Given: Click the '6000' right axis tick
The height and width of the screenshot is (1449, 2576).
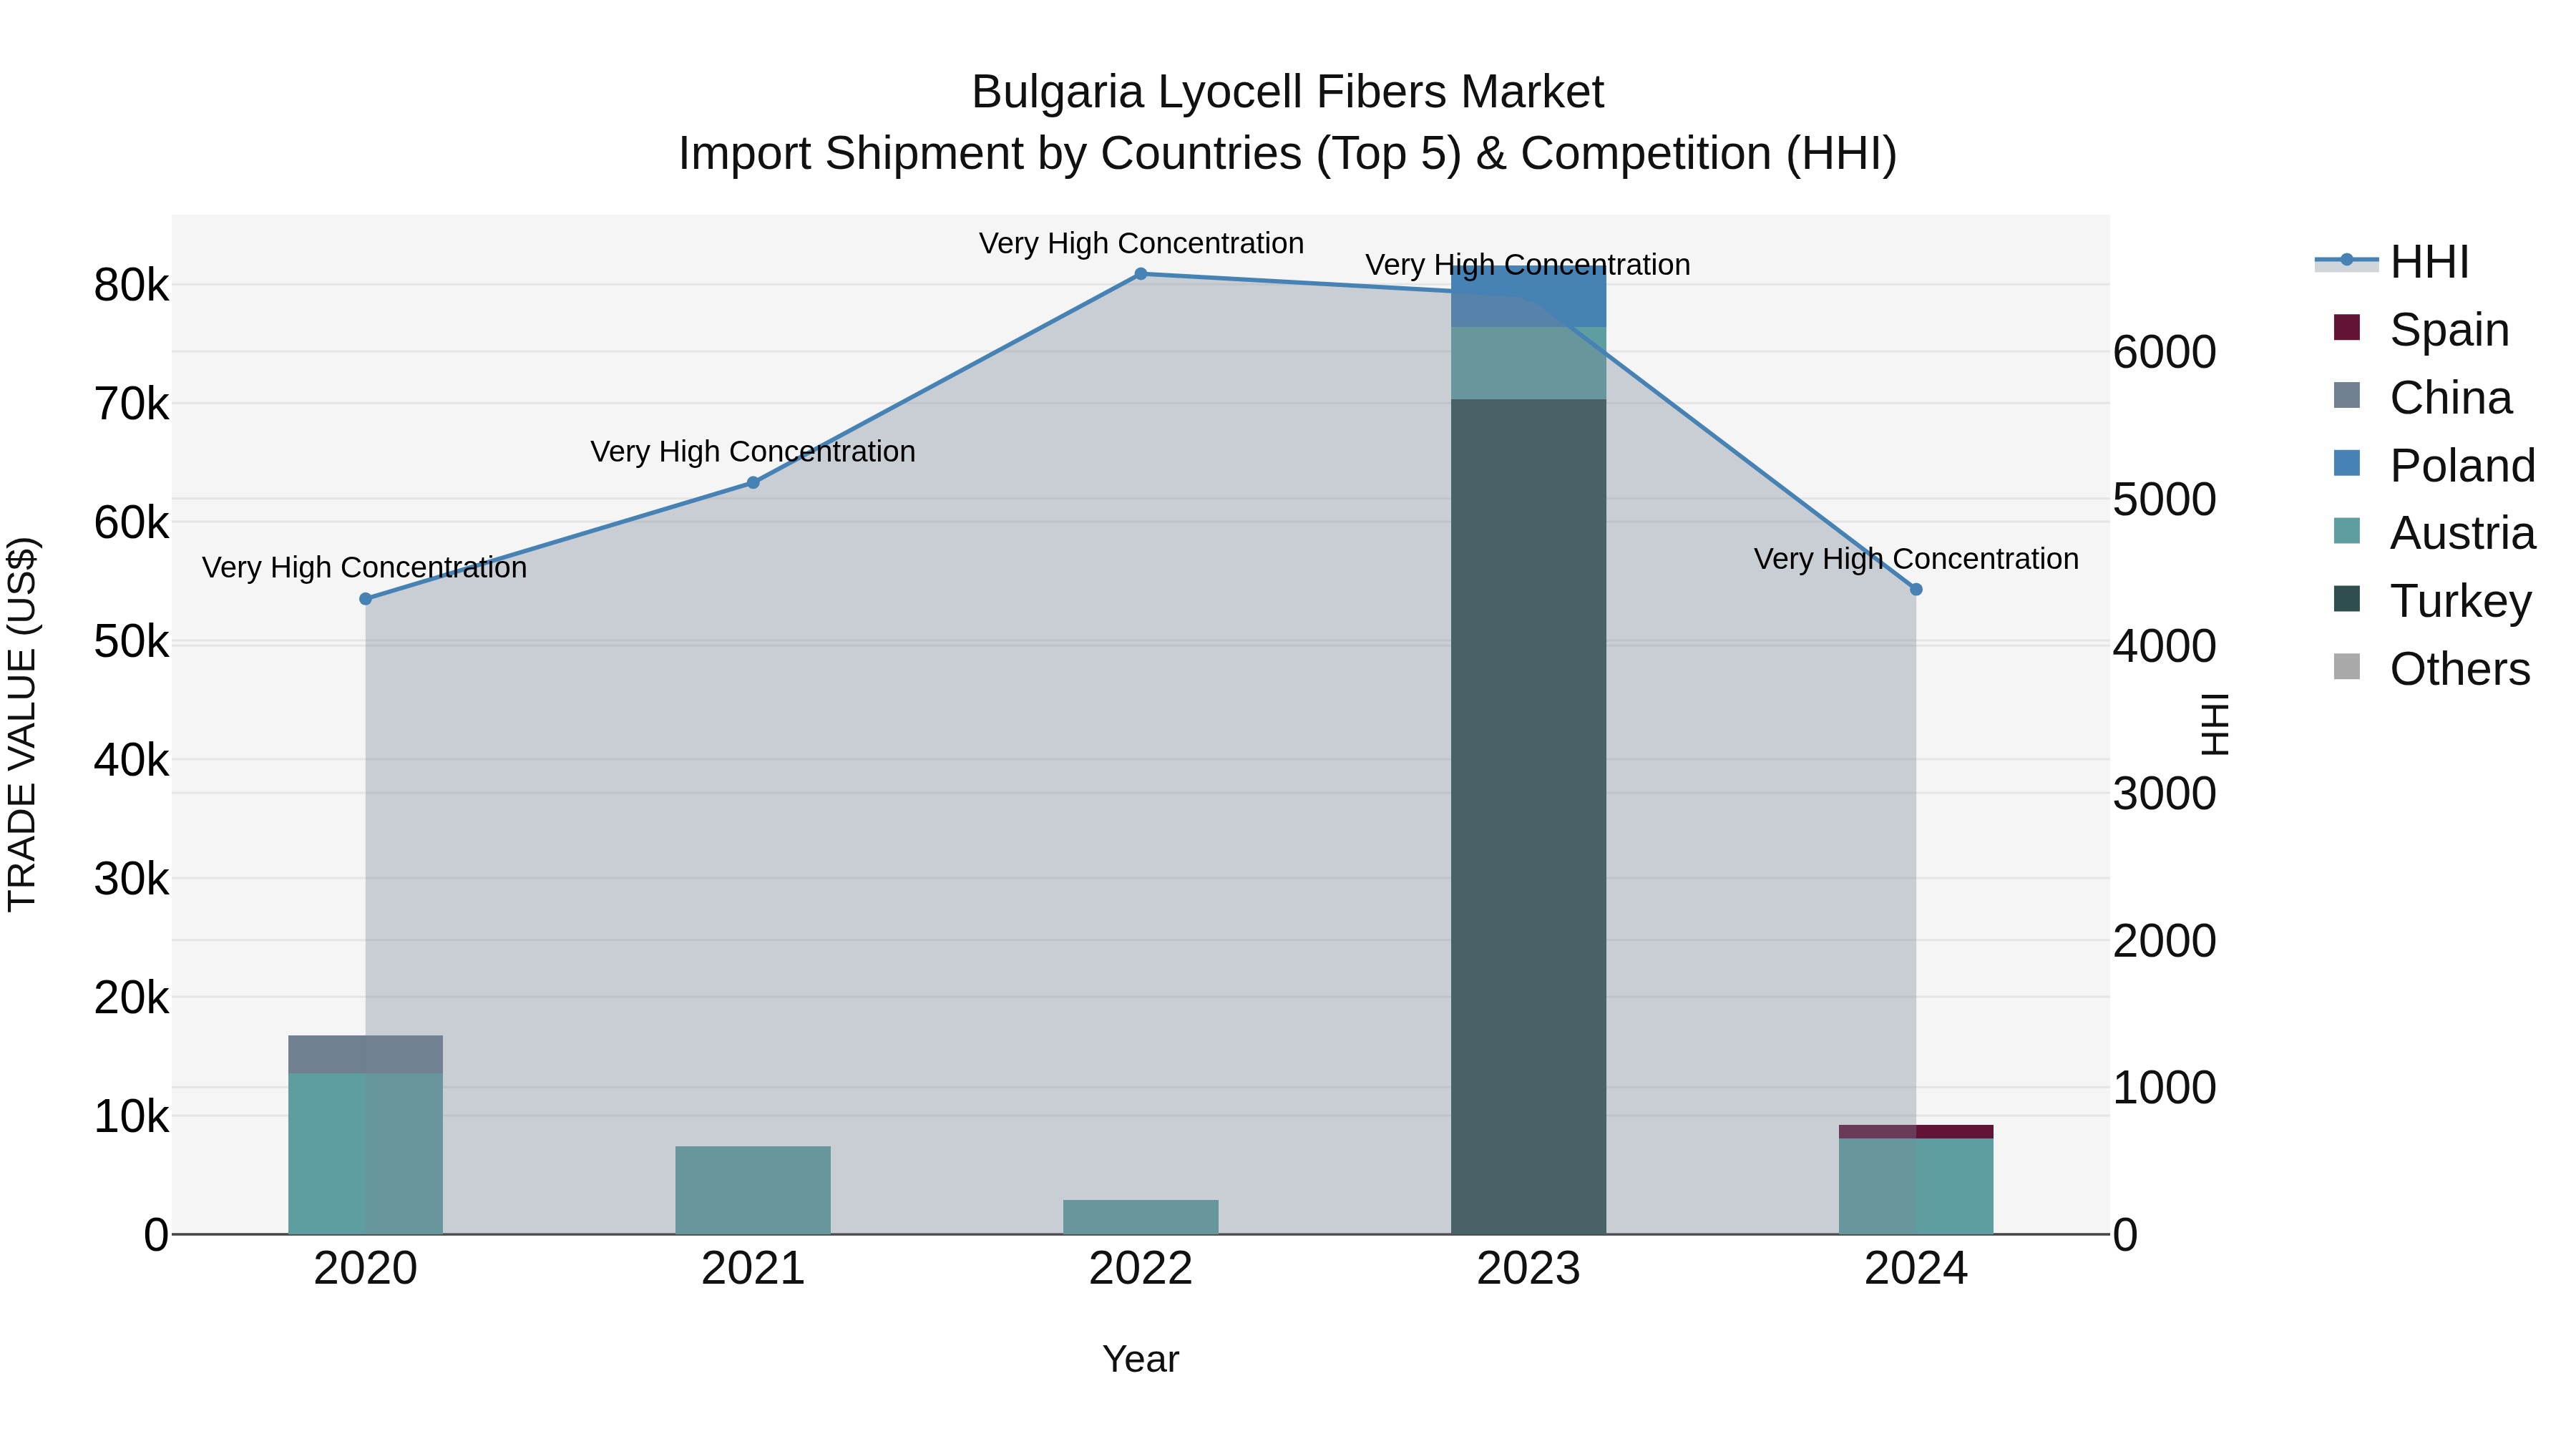Looking at the screenshot, I should (2165, 352).
